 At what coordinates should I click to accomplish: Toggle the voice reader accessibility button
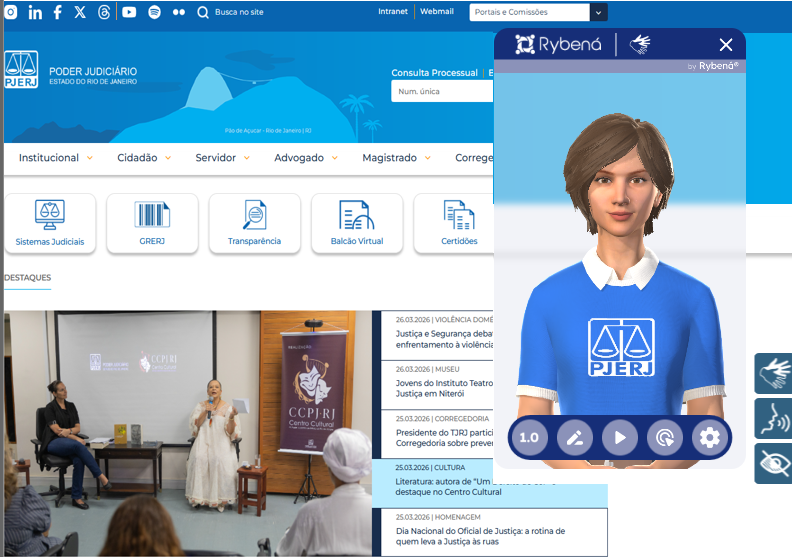(773, 418)
